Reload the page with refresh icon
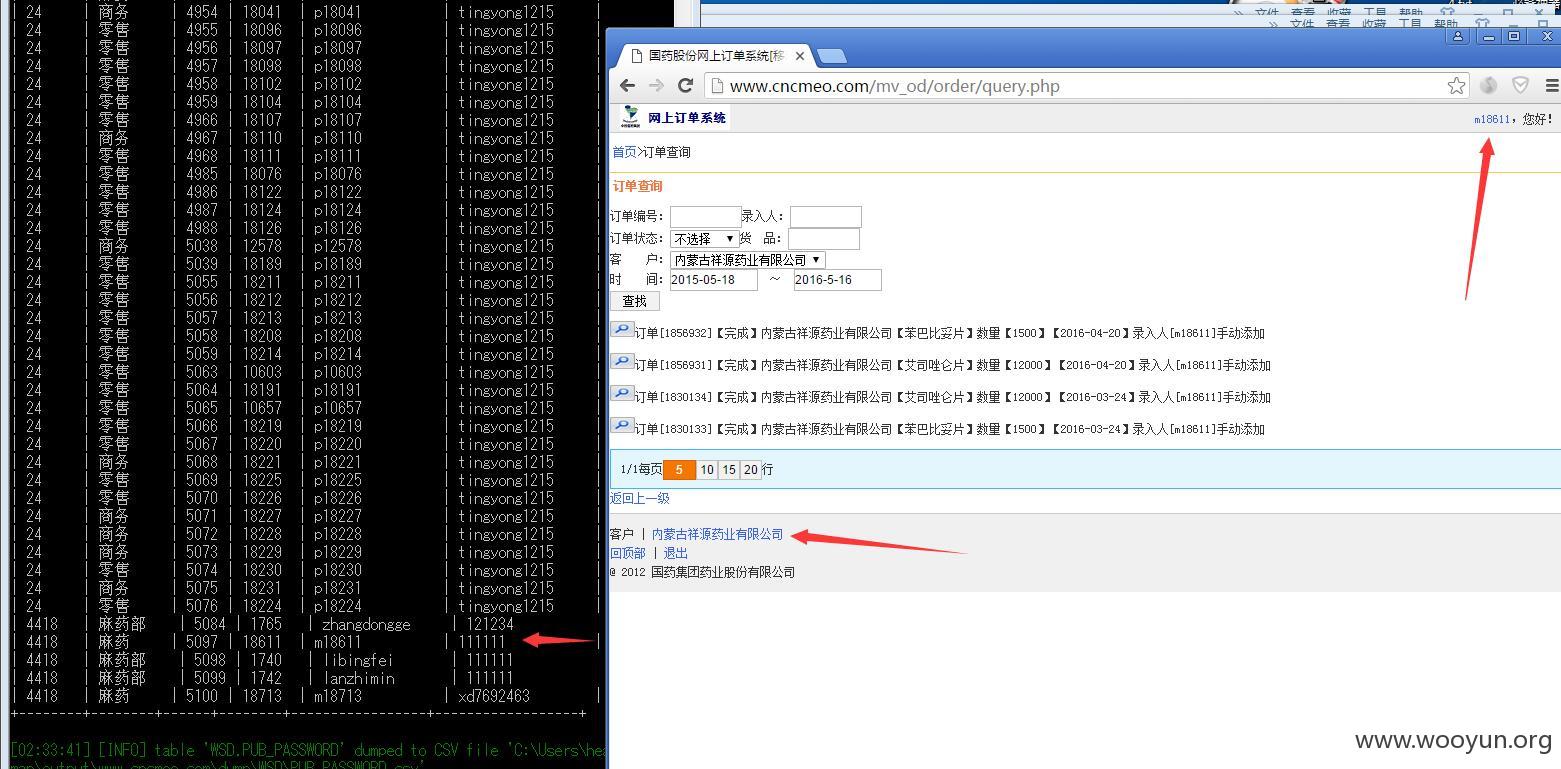Screen dimensions: 1561x769 [x=685, y=86]
